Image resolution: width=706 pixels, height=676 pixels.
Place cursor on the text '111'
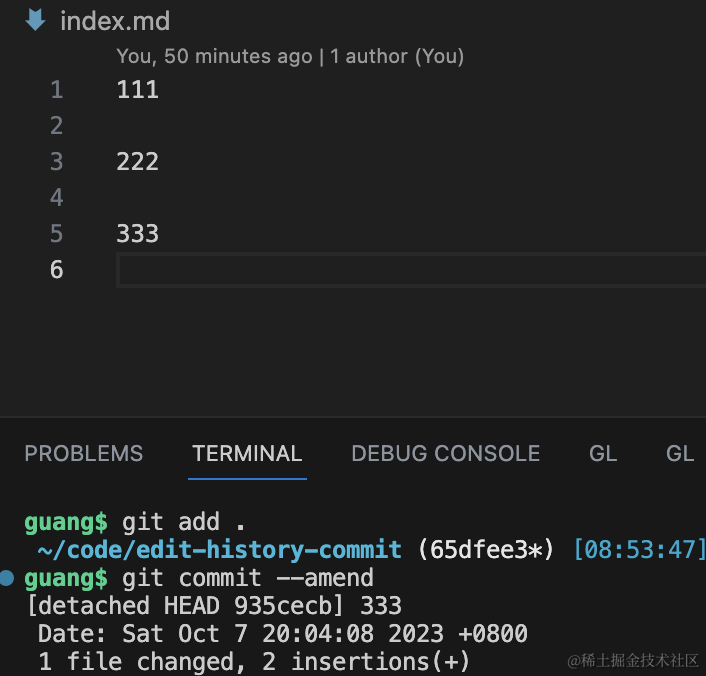137,90
